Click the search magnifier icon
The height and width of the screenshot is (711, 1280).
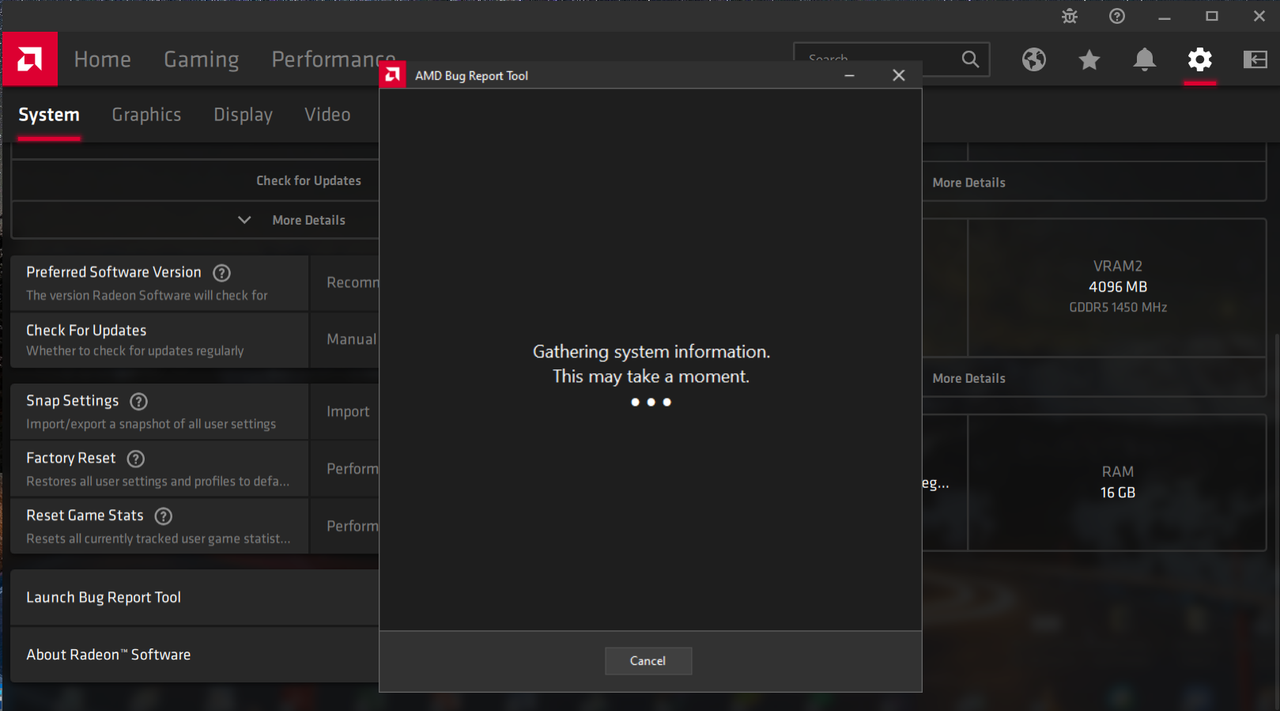[x=970, y=60]
